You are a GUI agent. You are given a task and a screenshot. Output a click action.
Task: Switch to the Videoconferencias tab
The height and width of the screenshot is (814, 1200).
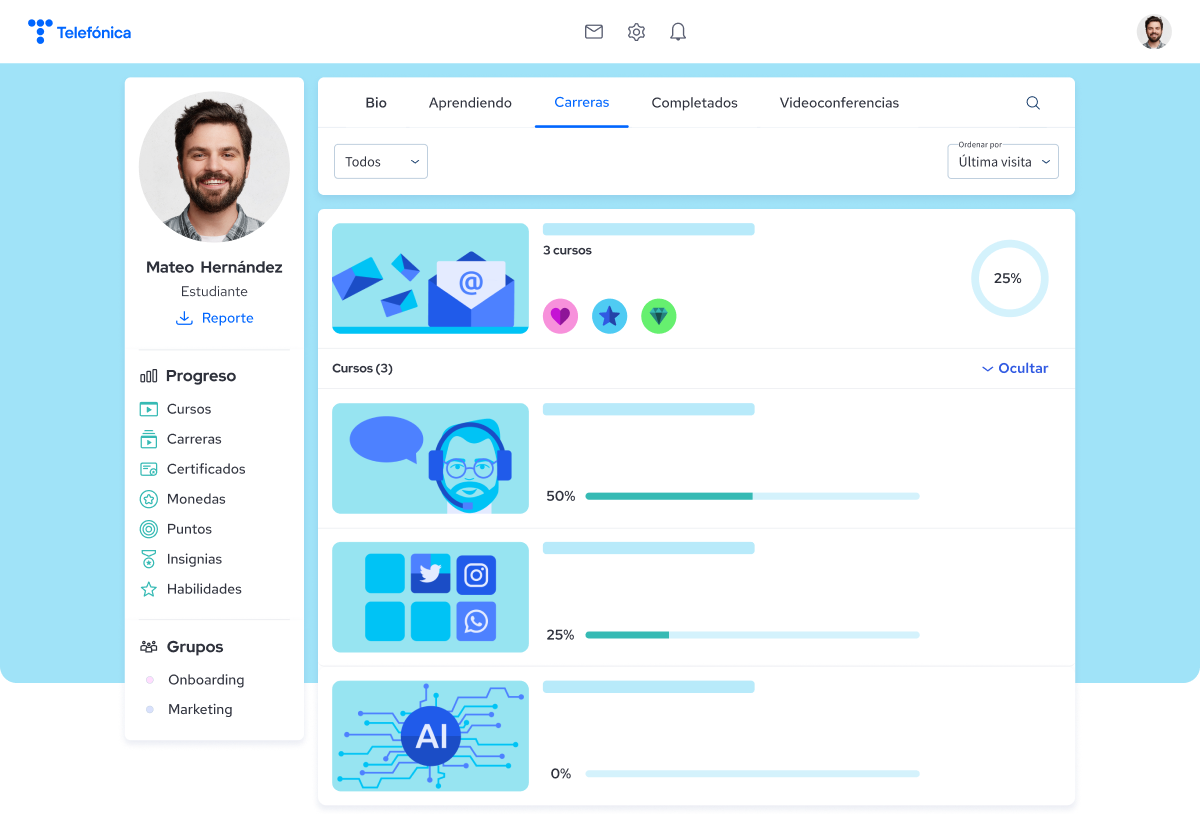click(x=839, y=103)
